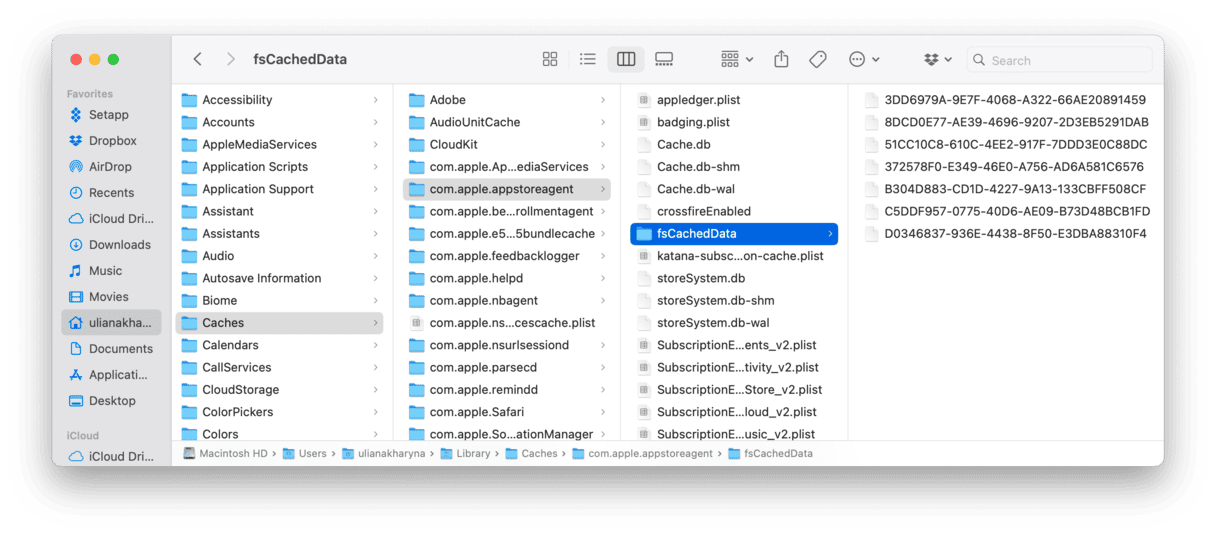Select the badging.plist file
Screen dimensions: 1216x535
click(734, 122)
